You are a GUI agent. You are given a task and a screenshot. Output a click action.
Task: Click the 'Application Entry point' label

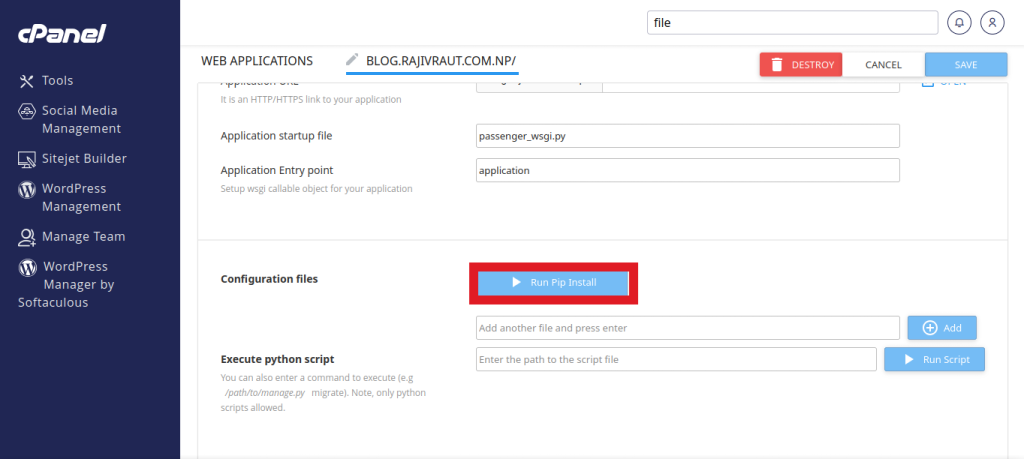[x=277, y=170]
